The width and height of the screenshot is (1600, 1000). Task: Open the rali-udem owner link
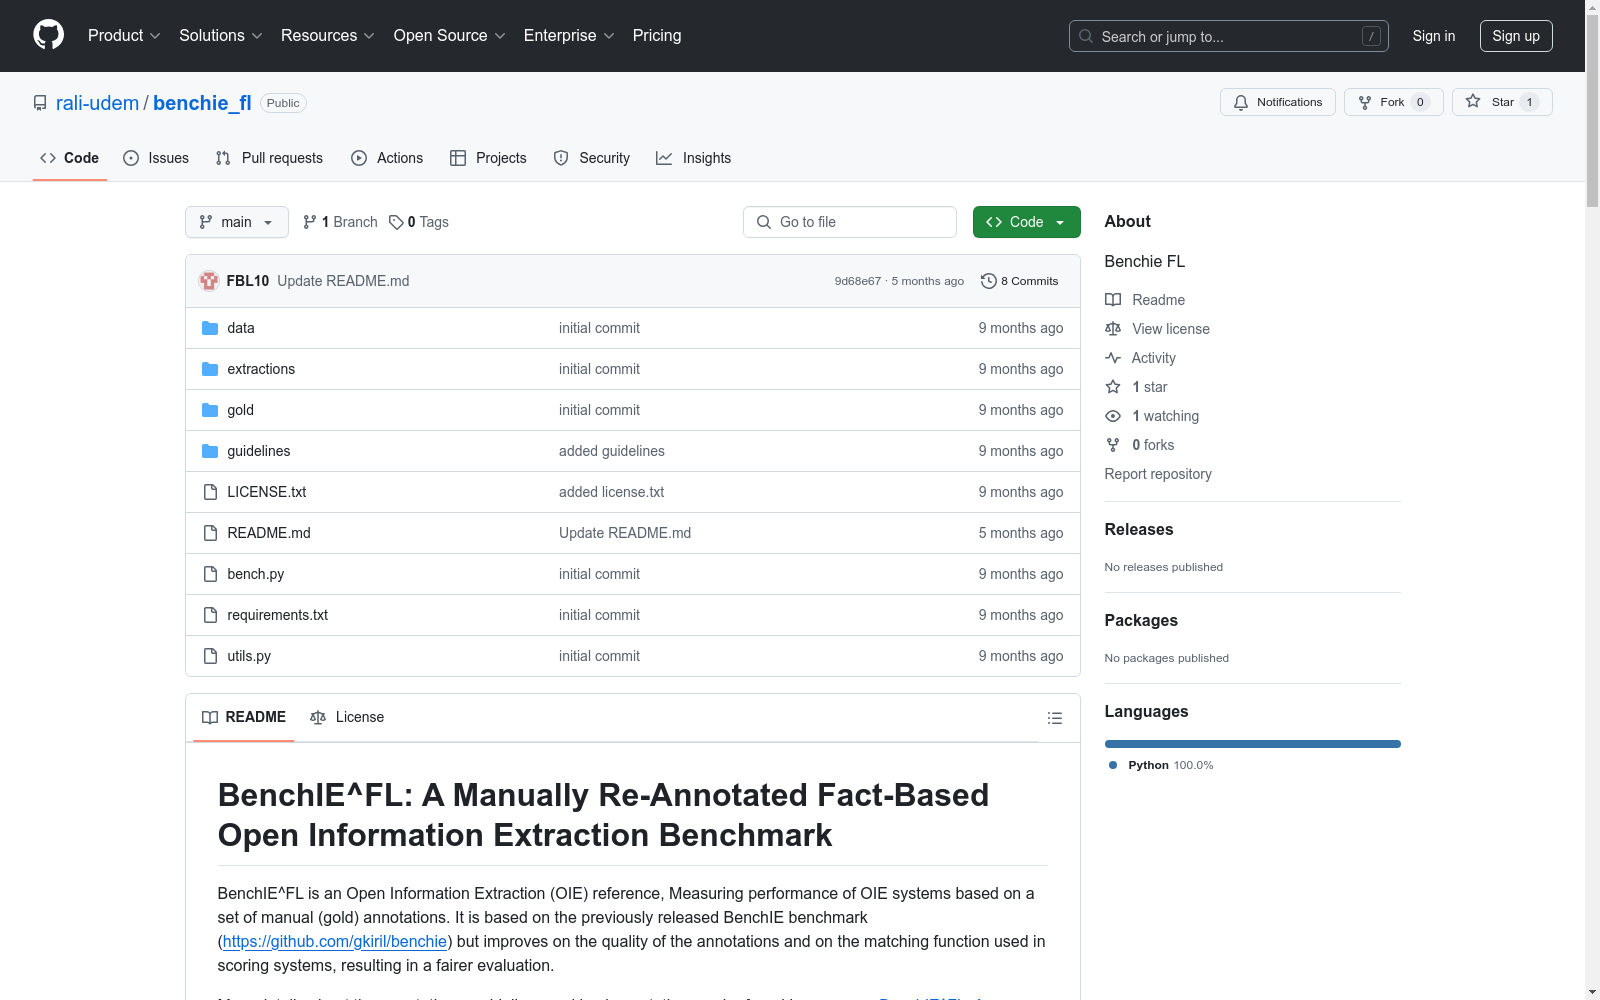point(97,103)
